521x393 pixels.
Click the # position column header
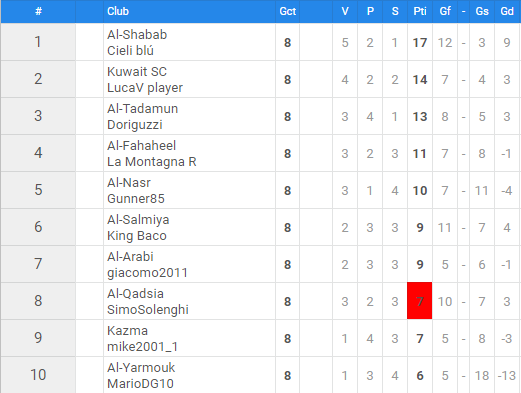(x=38, y=11)
